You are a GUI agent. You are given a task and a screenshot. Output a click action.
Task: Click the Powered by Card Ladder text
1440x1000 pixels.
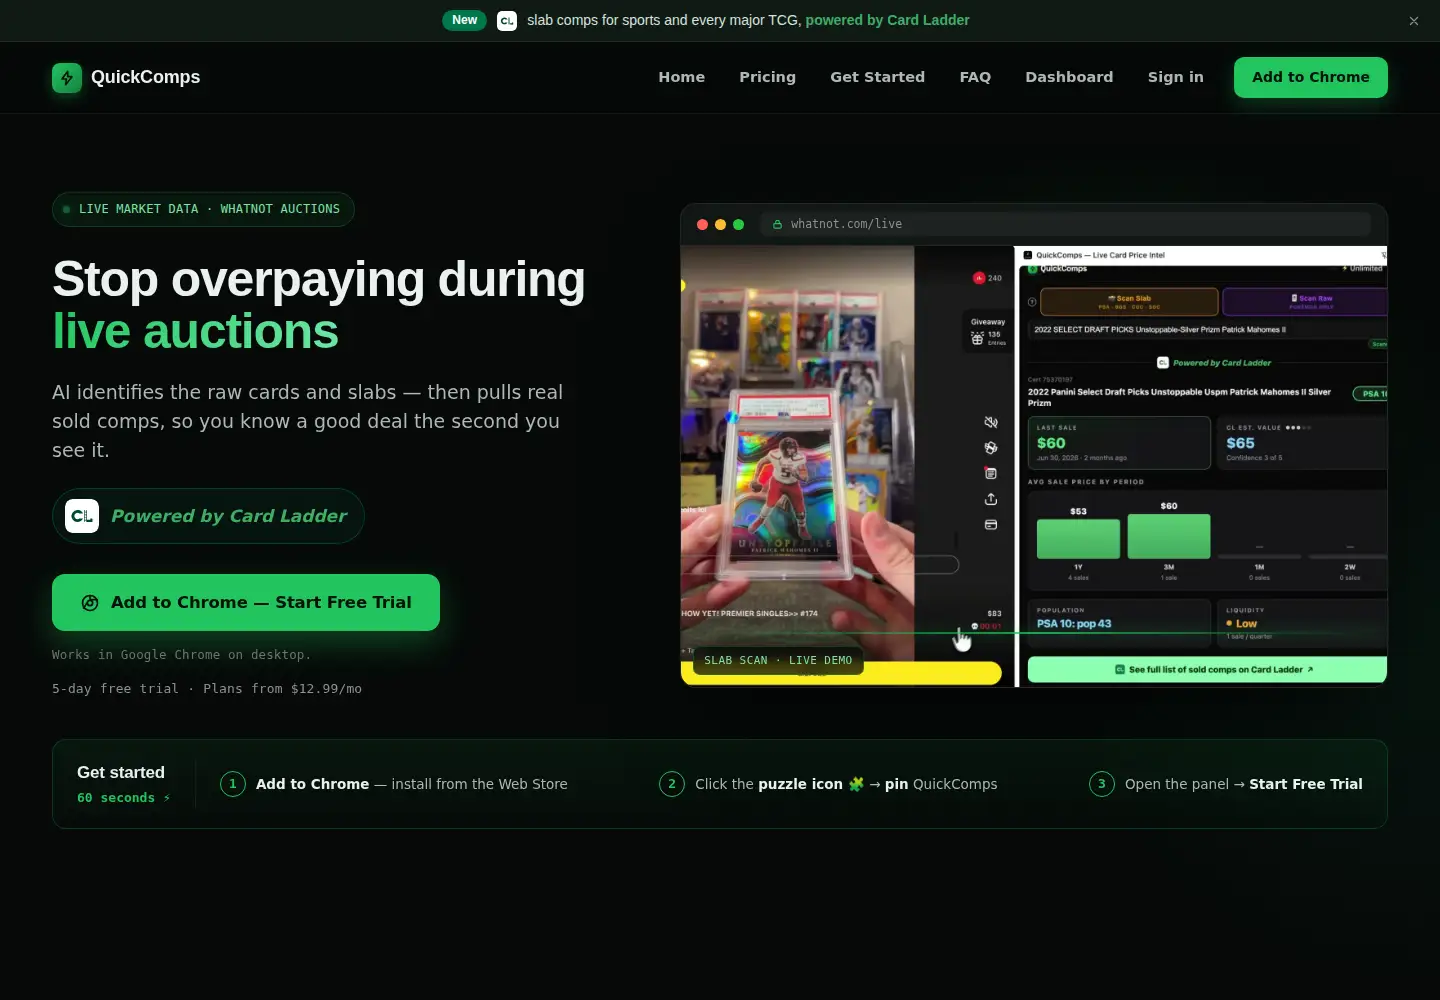229,516
